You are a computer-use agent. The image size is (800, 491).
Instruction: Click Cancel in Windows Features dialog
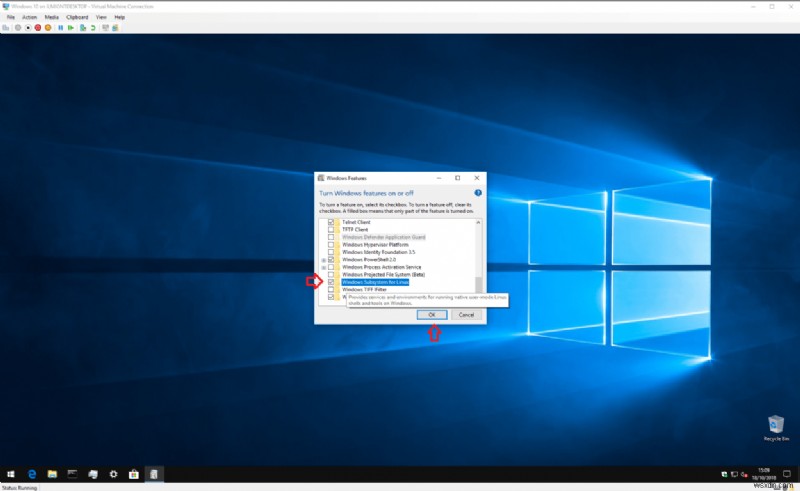(466, 315)
